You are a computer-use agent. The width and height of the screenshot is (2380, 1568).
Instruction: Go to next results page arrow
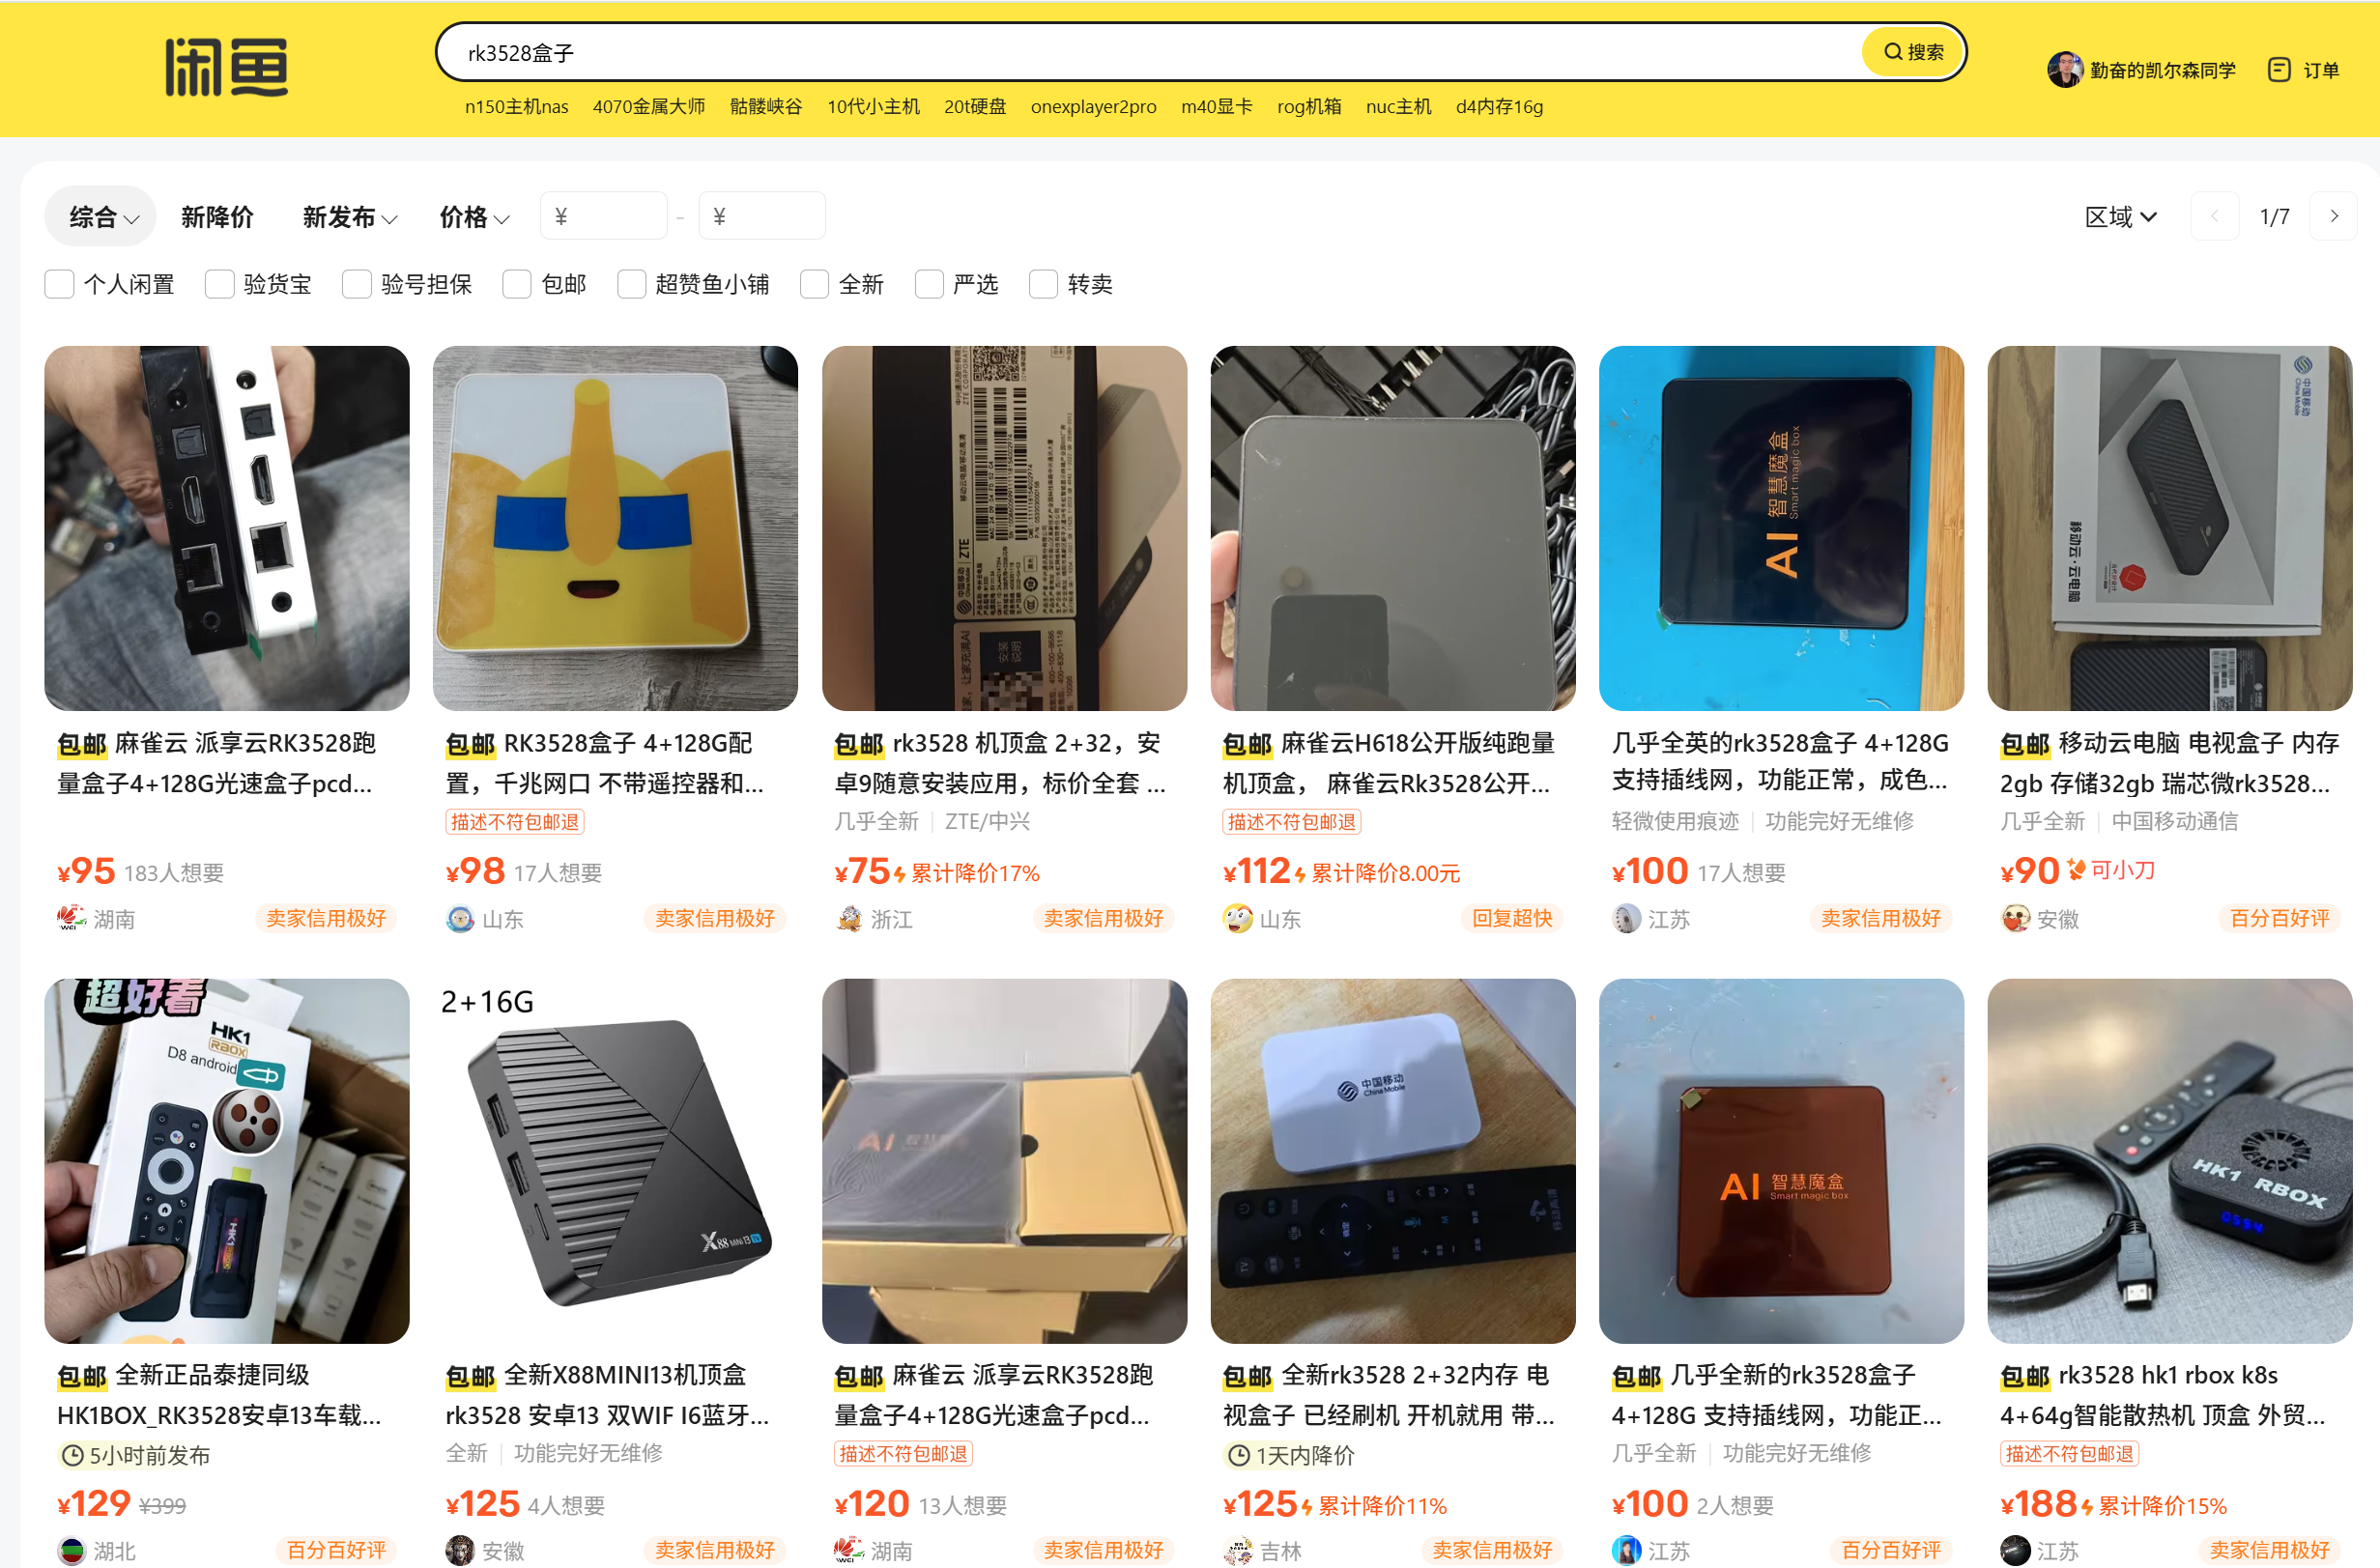pyautogui.click(x=2333, y=217)
